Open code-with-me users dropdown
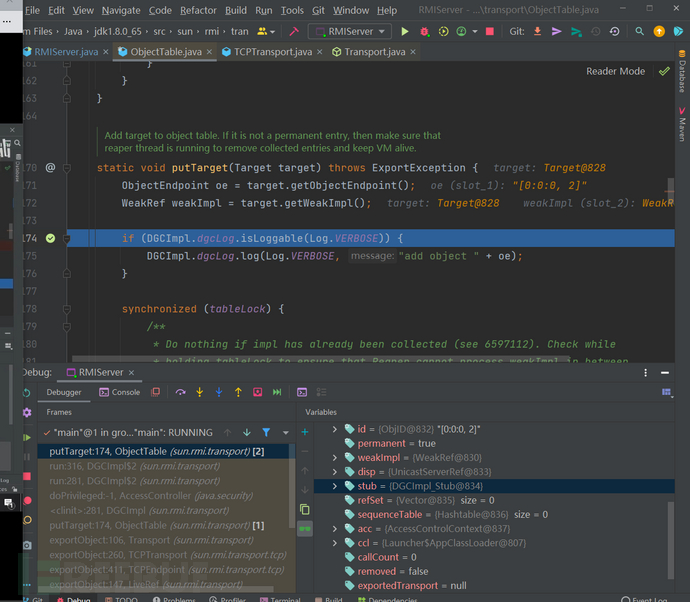The image size is (690, 602). (266, 31)
